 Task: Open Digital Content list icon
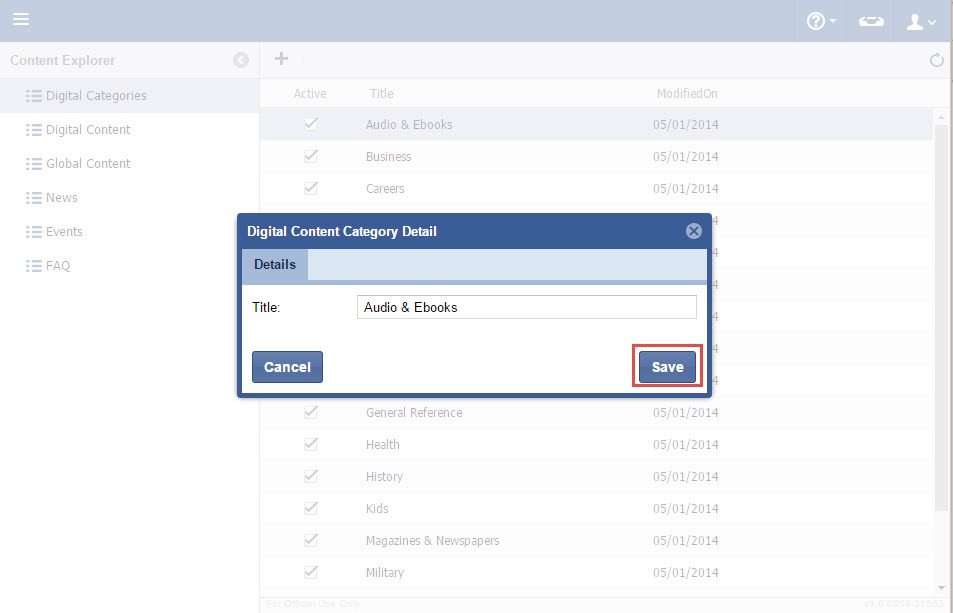(33, 130)
